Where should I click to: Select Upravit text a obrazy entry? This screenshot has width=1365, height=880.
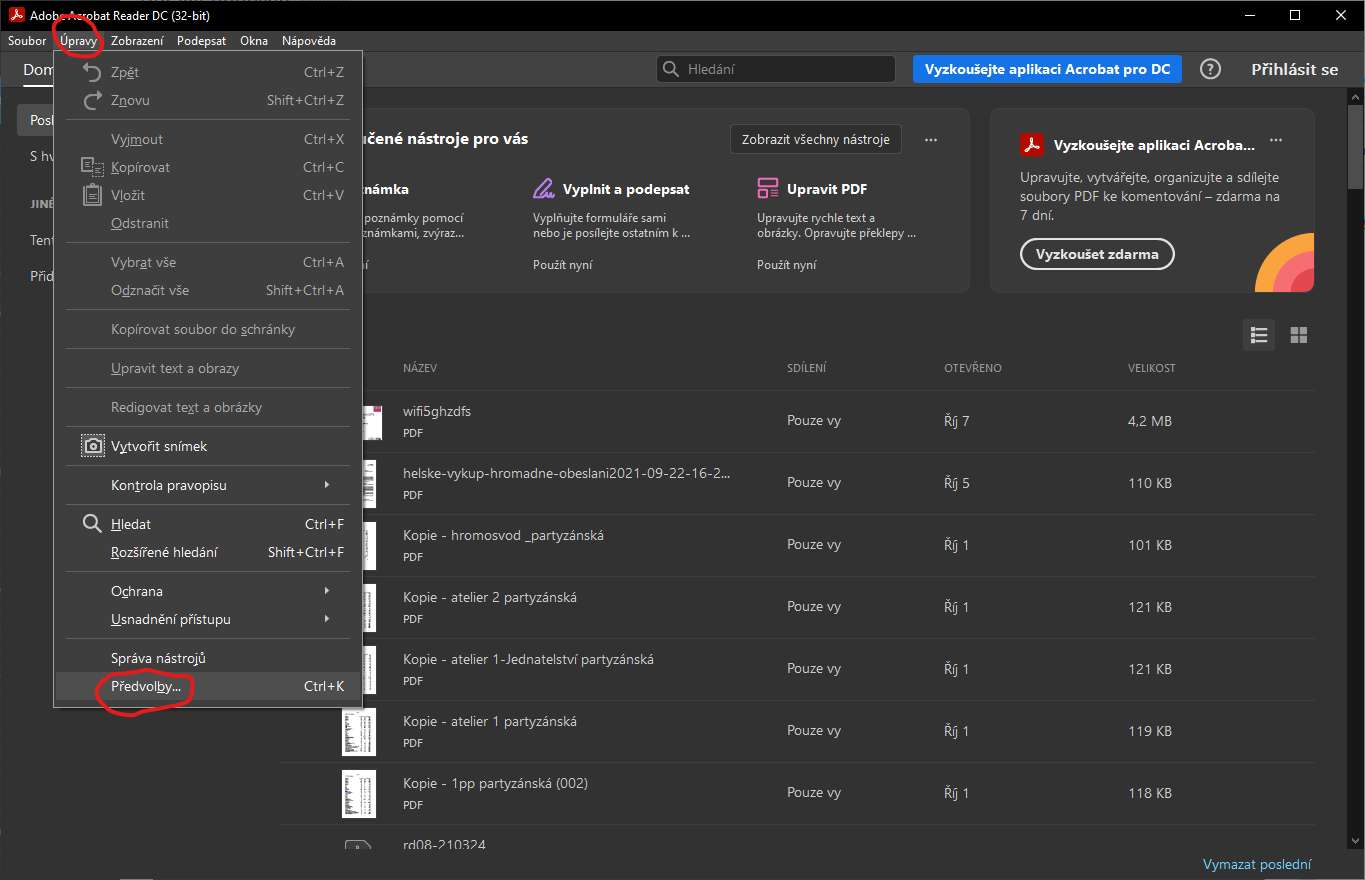208,368
